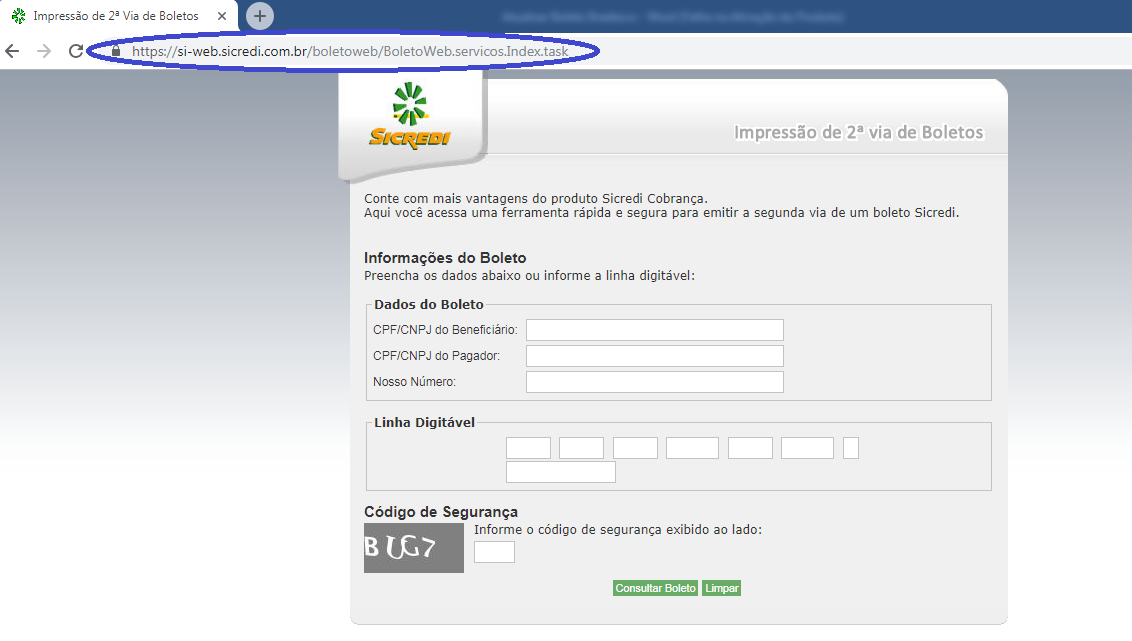
Task: Click the narrow single-digit Linha Digitável box
Action: tap(850, 448)
